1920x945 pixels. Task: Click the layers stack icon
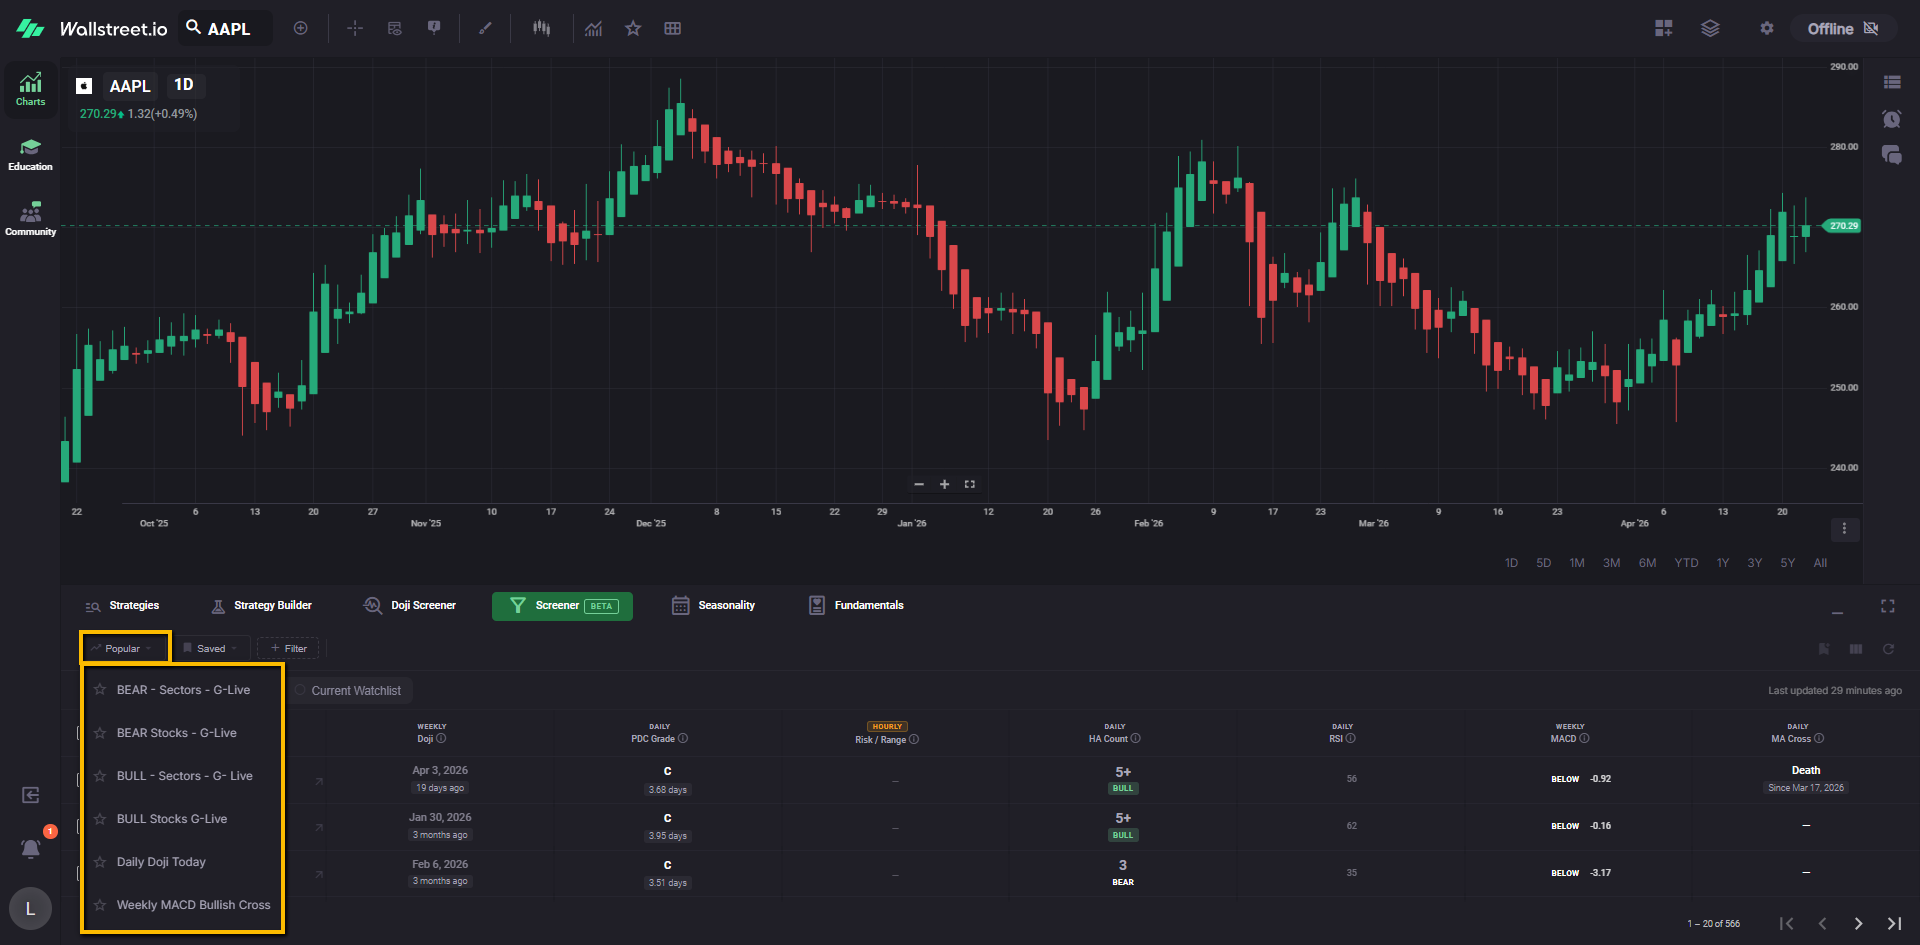tap(1710, 29)
